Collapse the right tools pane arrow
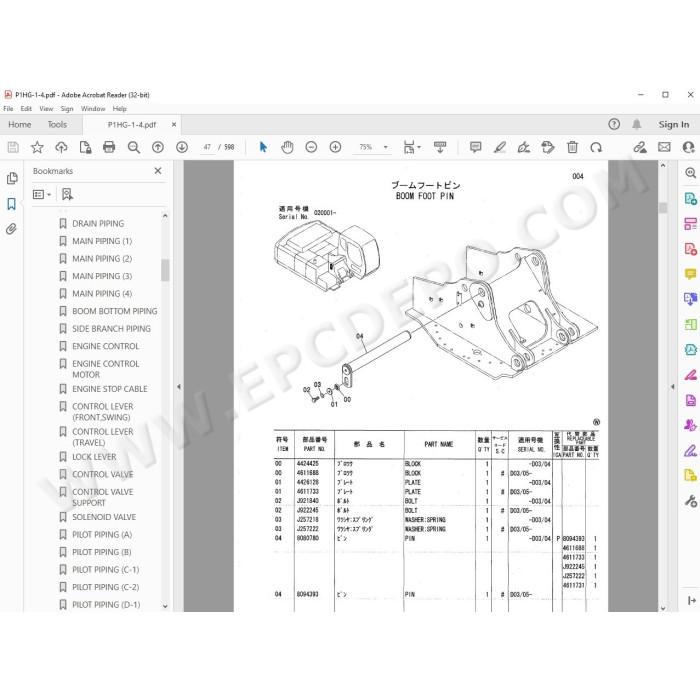700x700 pixels. [x=672, y=387]
